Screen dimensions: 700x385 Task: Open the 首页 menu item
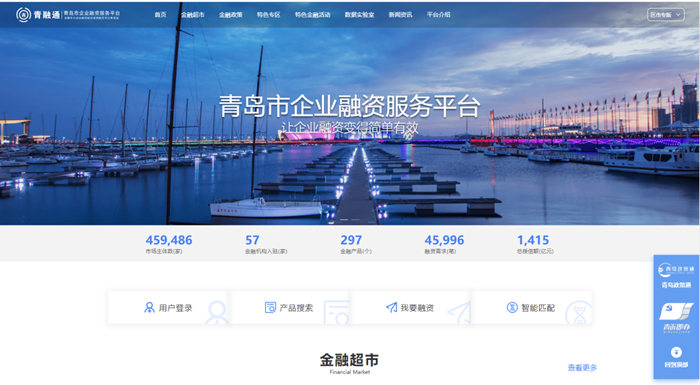pos(160,15)
